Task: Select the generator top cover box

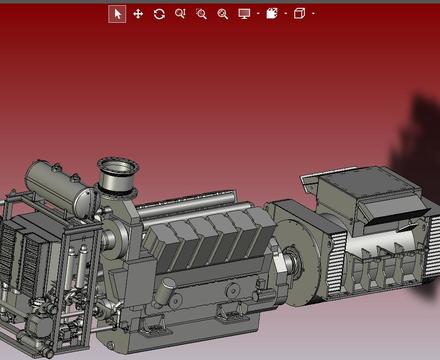Action: [x=368, y=192]
